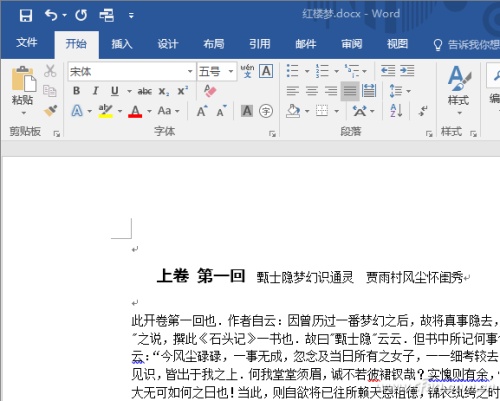Expand the font name dropdown arrow

[190, 71]
